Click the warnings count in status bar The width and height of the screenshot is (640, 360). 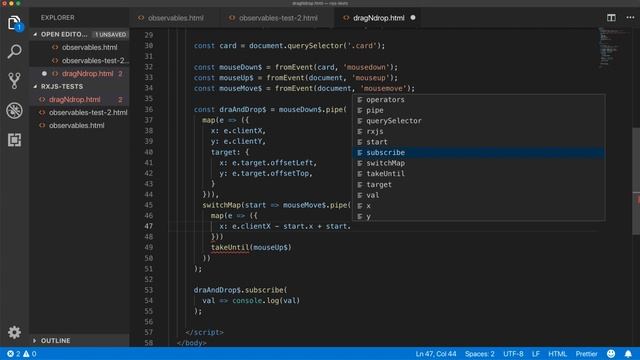[x=29, y=354]
